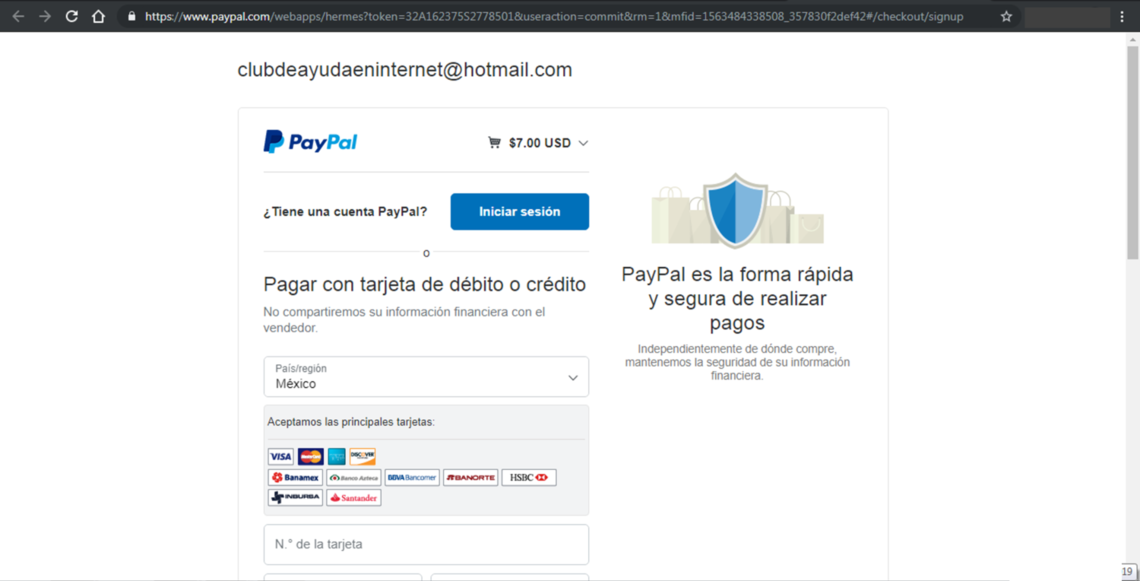Image resolution: width=1140 pixels, height=581 pixels.
Task: Click the Banco Azteca logo
Action: tap(353, 478)
